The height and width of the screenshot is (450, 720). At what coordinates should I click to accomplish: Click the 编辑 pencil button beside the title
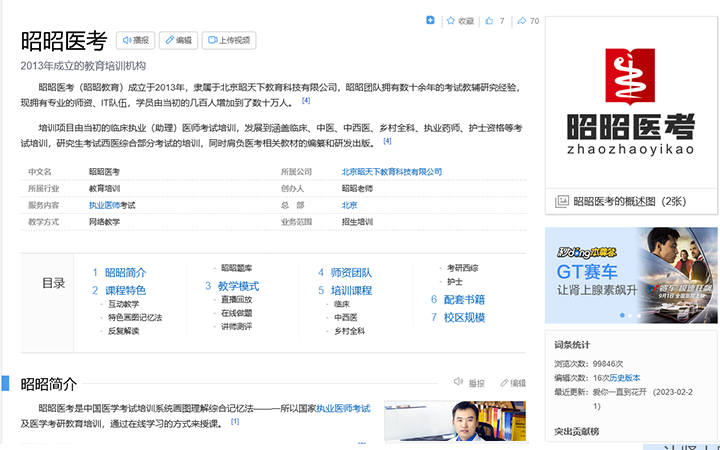coord(178,40)
